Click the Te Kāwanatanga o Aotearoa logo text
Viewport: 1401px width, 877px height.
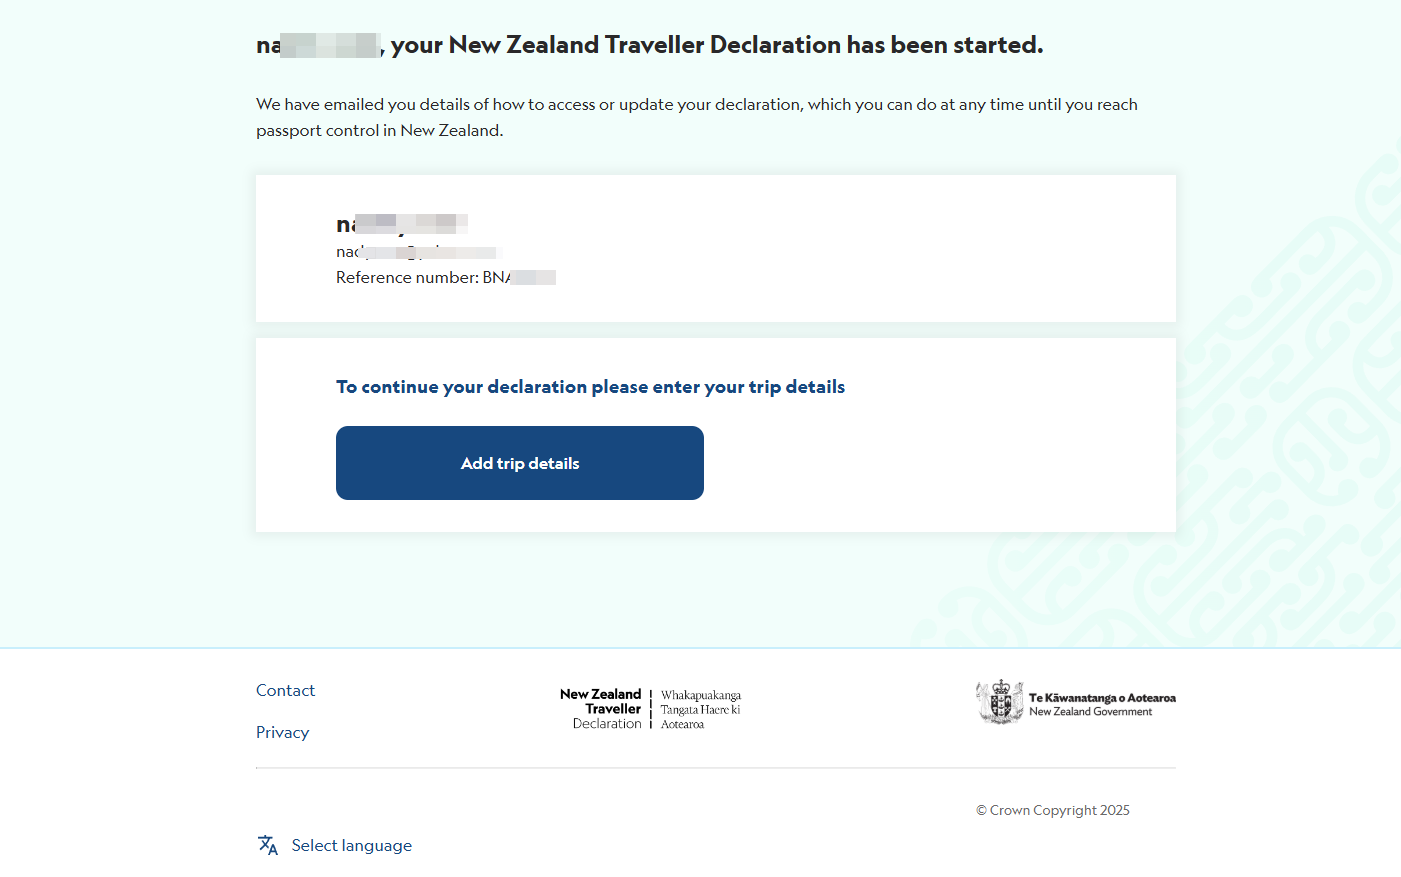1102,704
